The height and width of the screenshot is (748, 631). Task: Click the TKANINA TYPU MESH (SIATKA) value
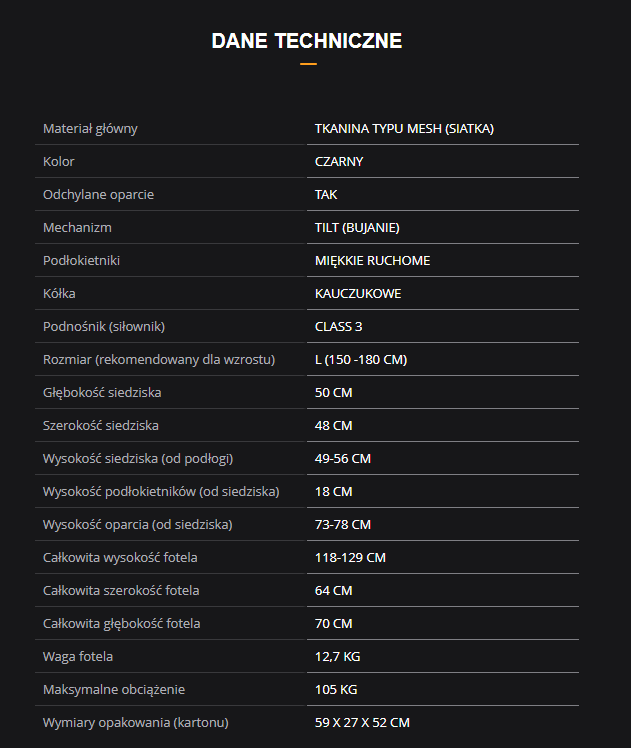point(404,128)
